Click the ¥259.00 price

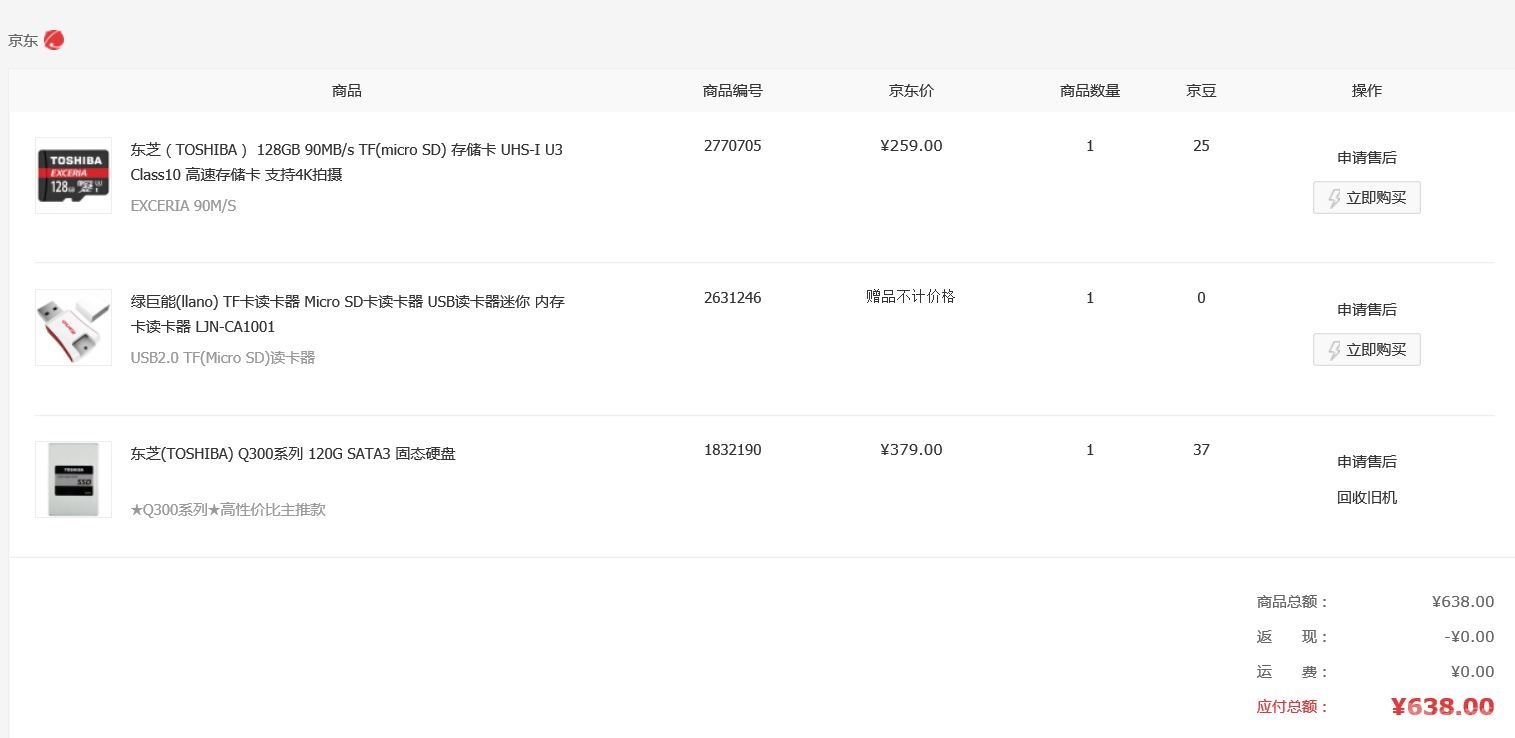pyautogui.click(x=911, y=146)
